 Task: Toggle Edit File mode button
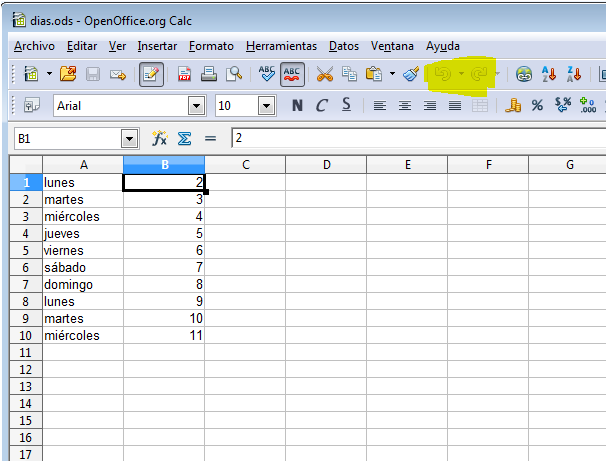pyautogui.click(x=152, y=74)
